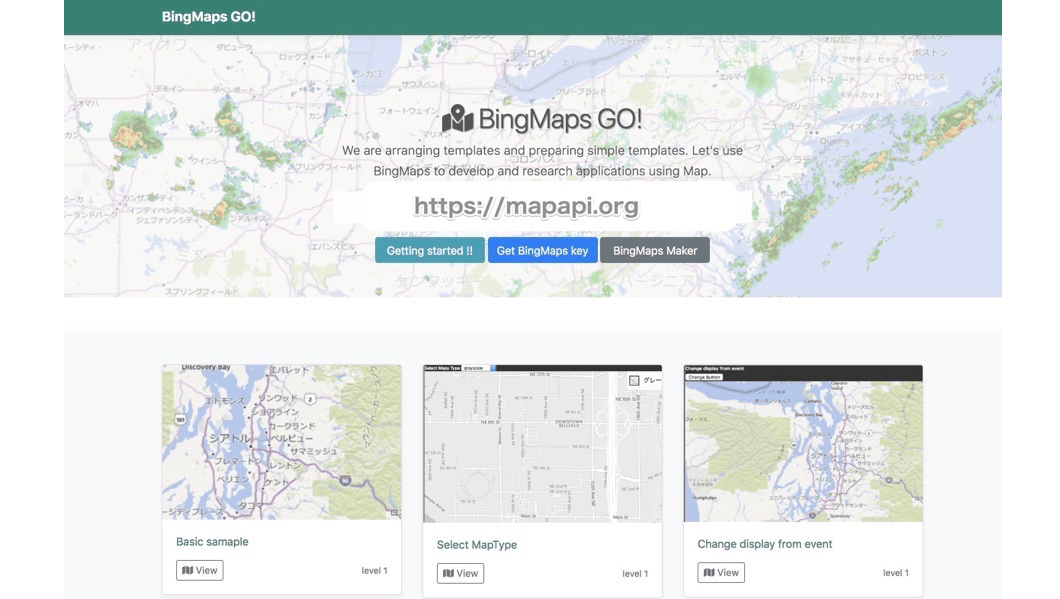This screenshot has height=599, width=1060.
Task: Click the map pin logo beside the BingMaps GO! heading
Action: (458, 119)
